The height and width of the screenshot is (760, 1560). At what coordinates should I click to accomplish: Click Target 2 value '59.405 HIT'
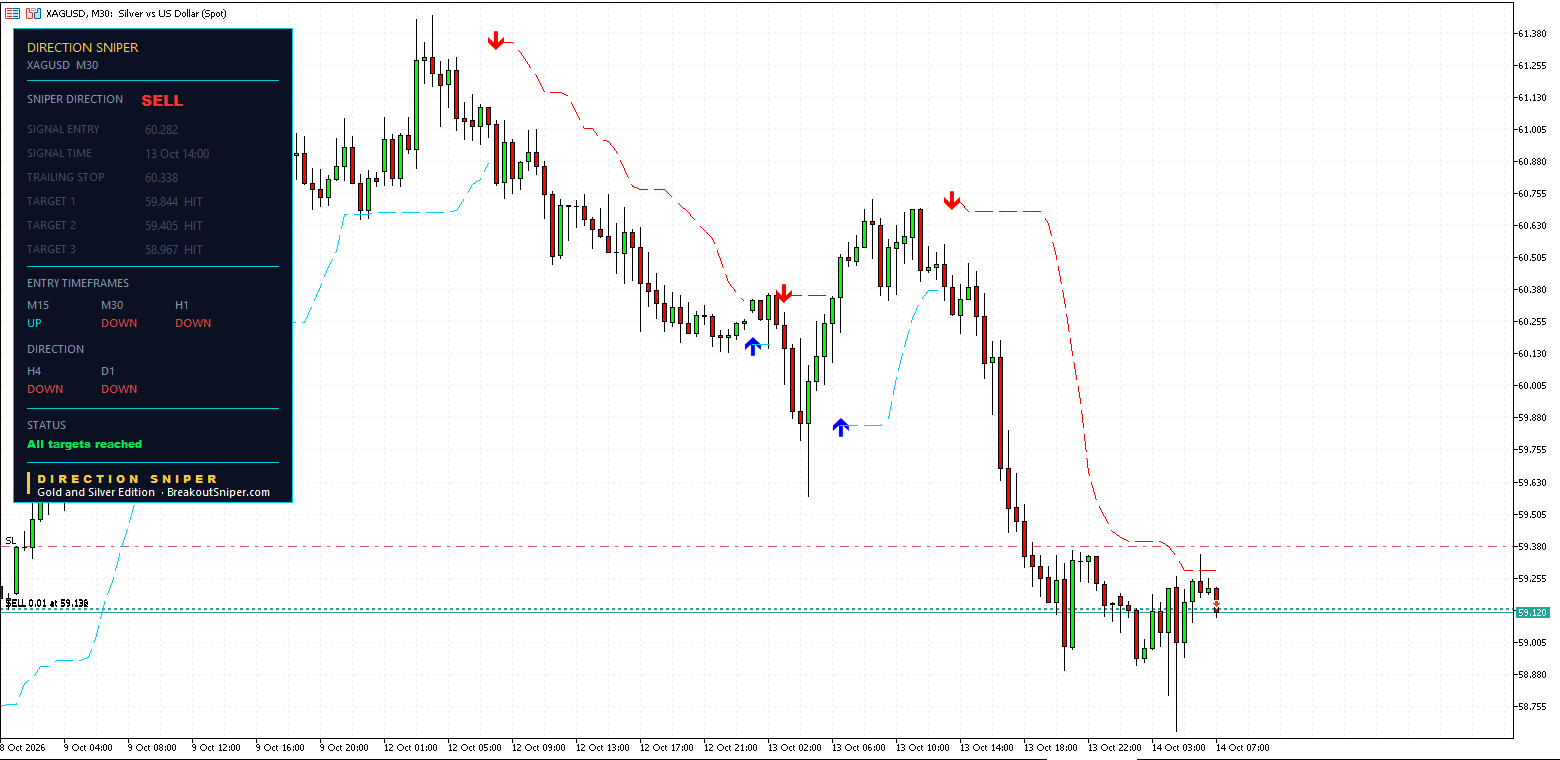174,226
